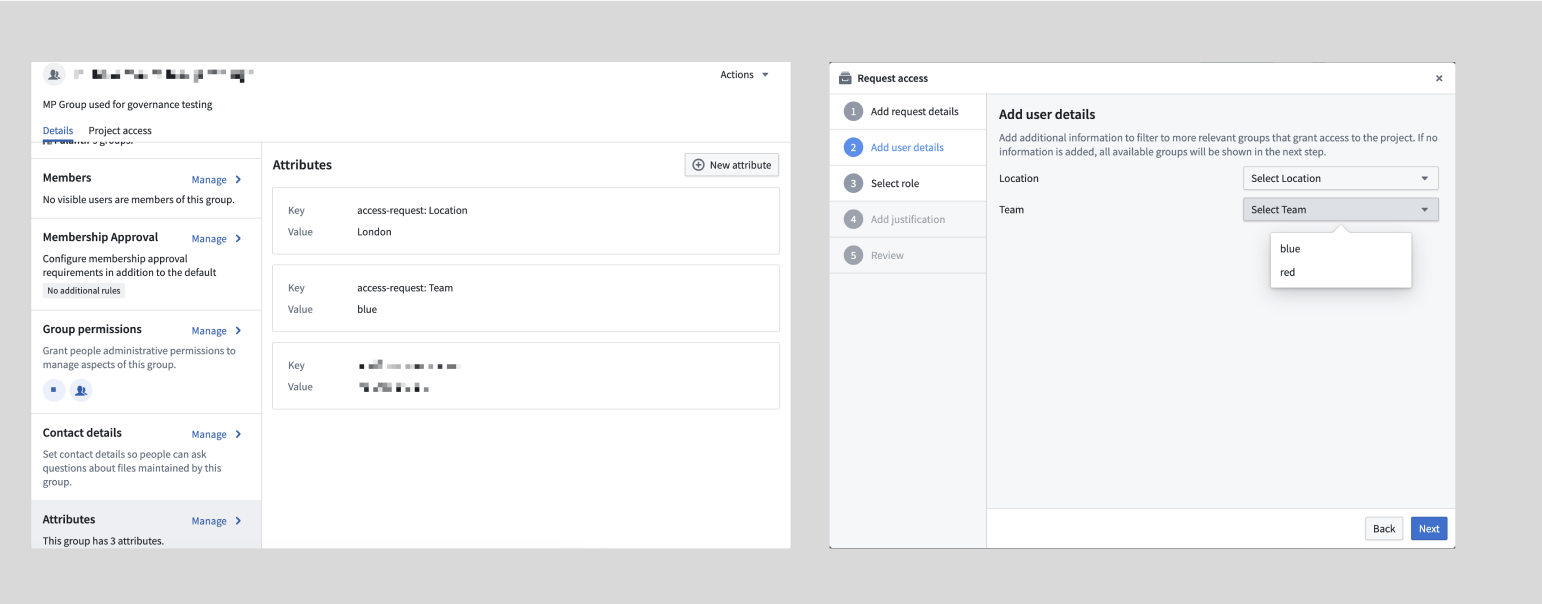Click the "This group has 3 attributes." text
This screenshot has height=604, width=1542.
pos(103,541)
